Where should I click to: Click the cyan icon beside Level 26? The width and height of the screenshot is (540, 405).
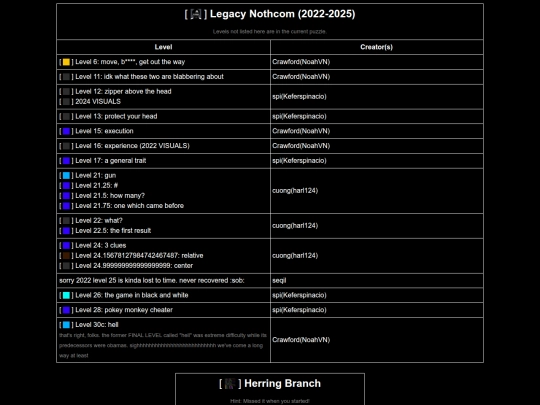coord(66,295)
